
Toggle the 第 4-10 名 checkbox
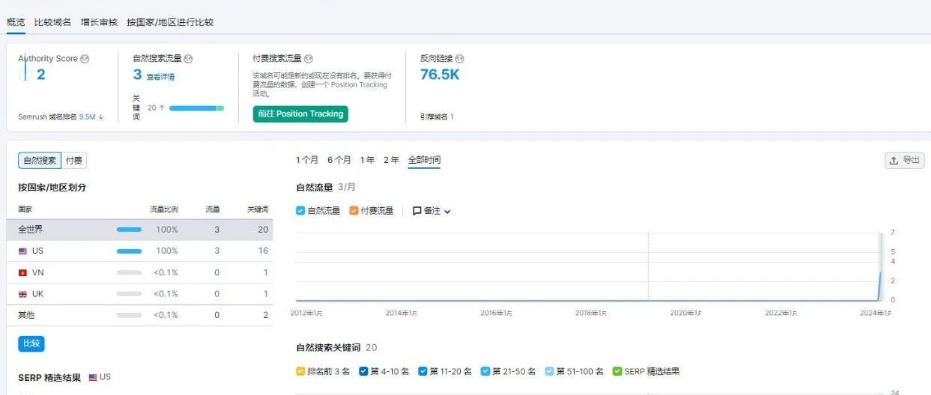363,371
